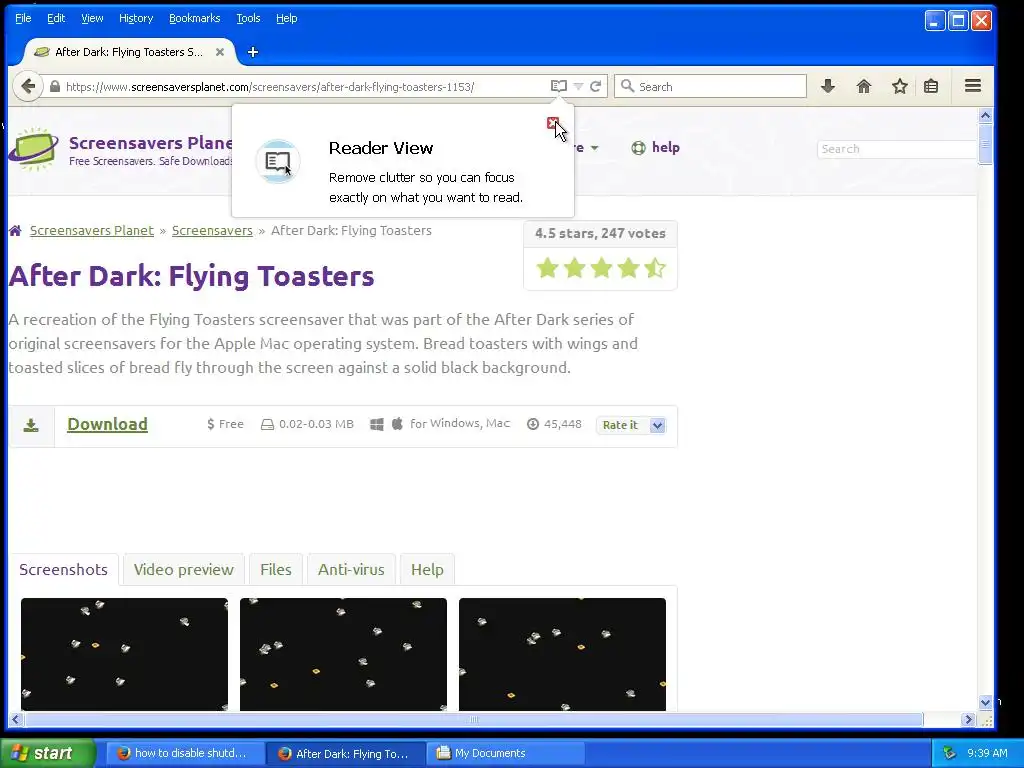The width and height of the screenshot is (1024, 768).
Task: Open the View menu
Action: 92,18
